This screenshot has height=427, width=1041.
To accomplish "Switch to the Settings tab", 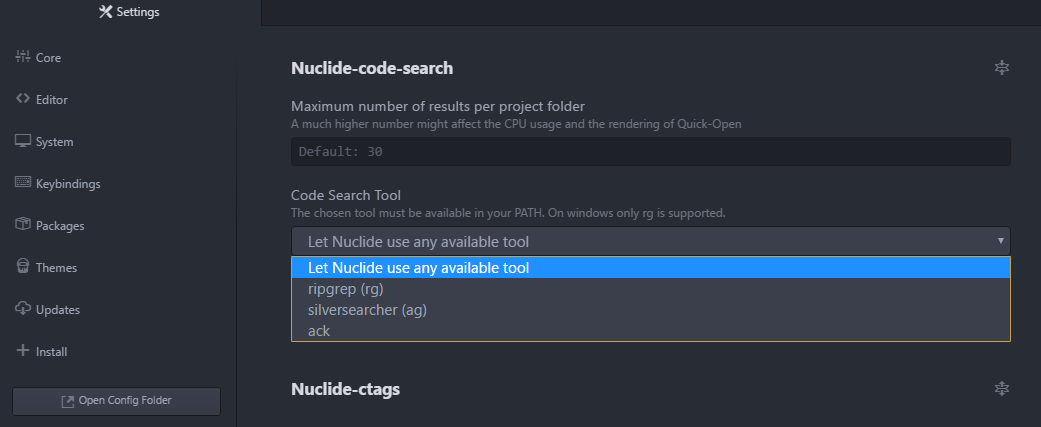I will 129,12.
